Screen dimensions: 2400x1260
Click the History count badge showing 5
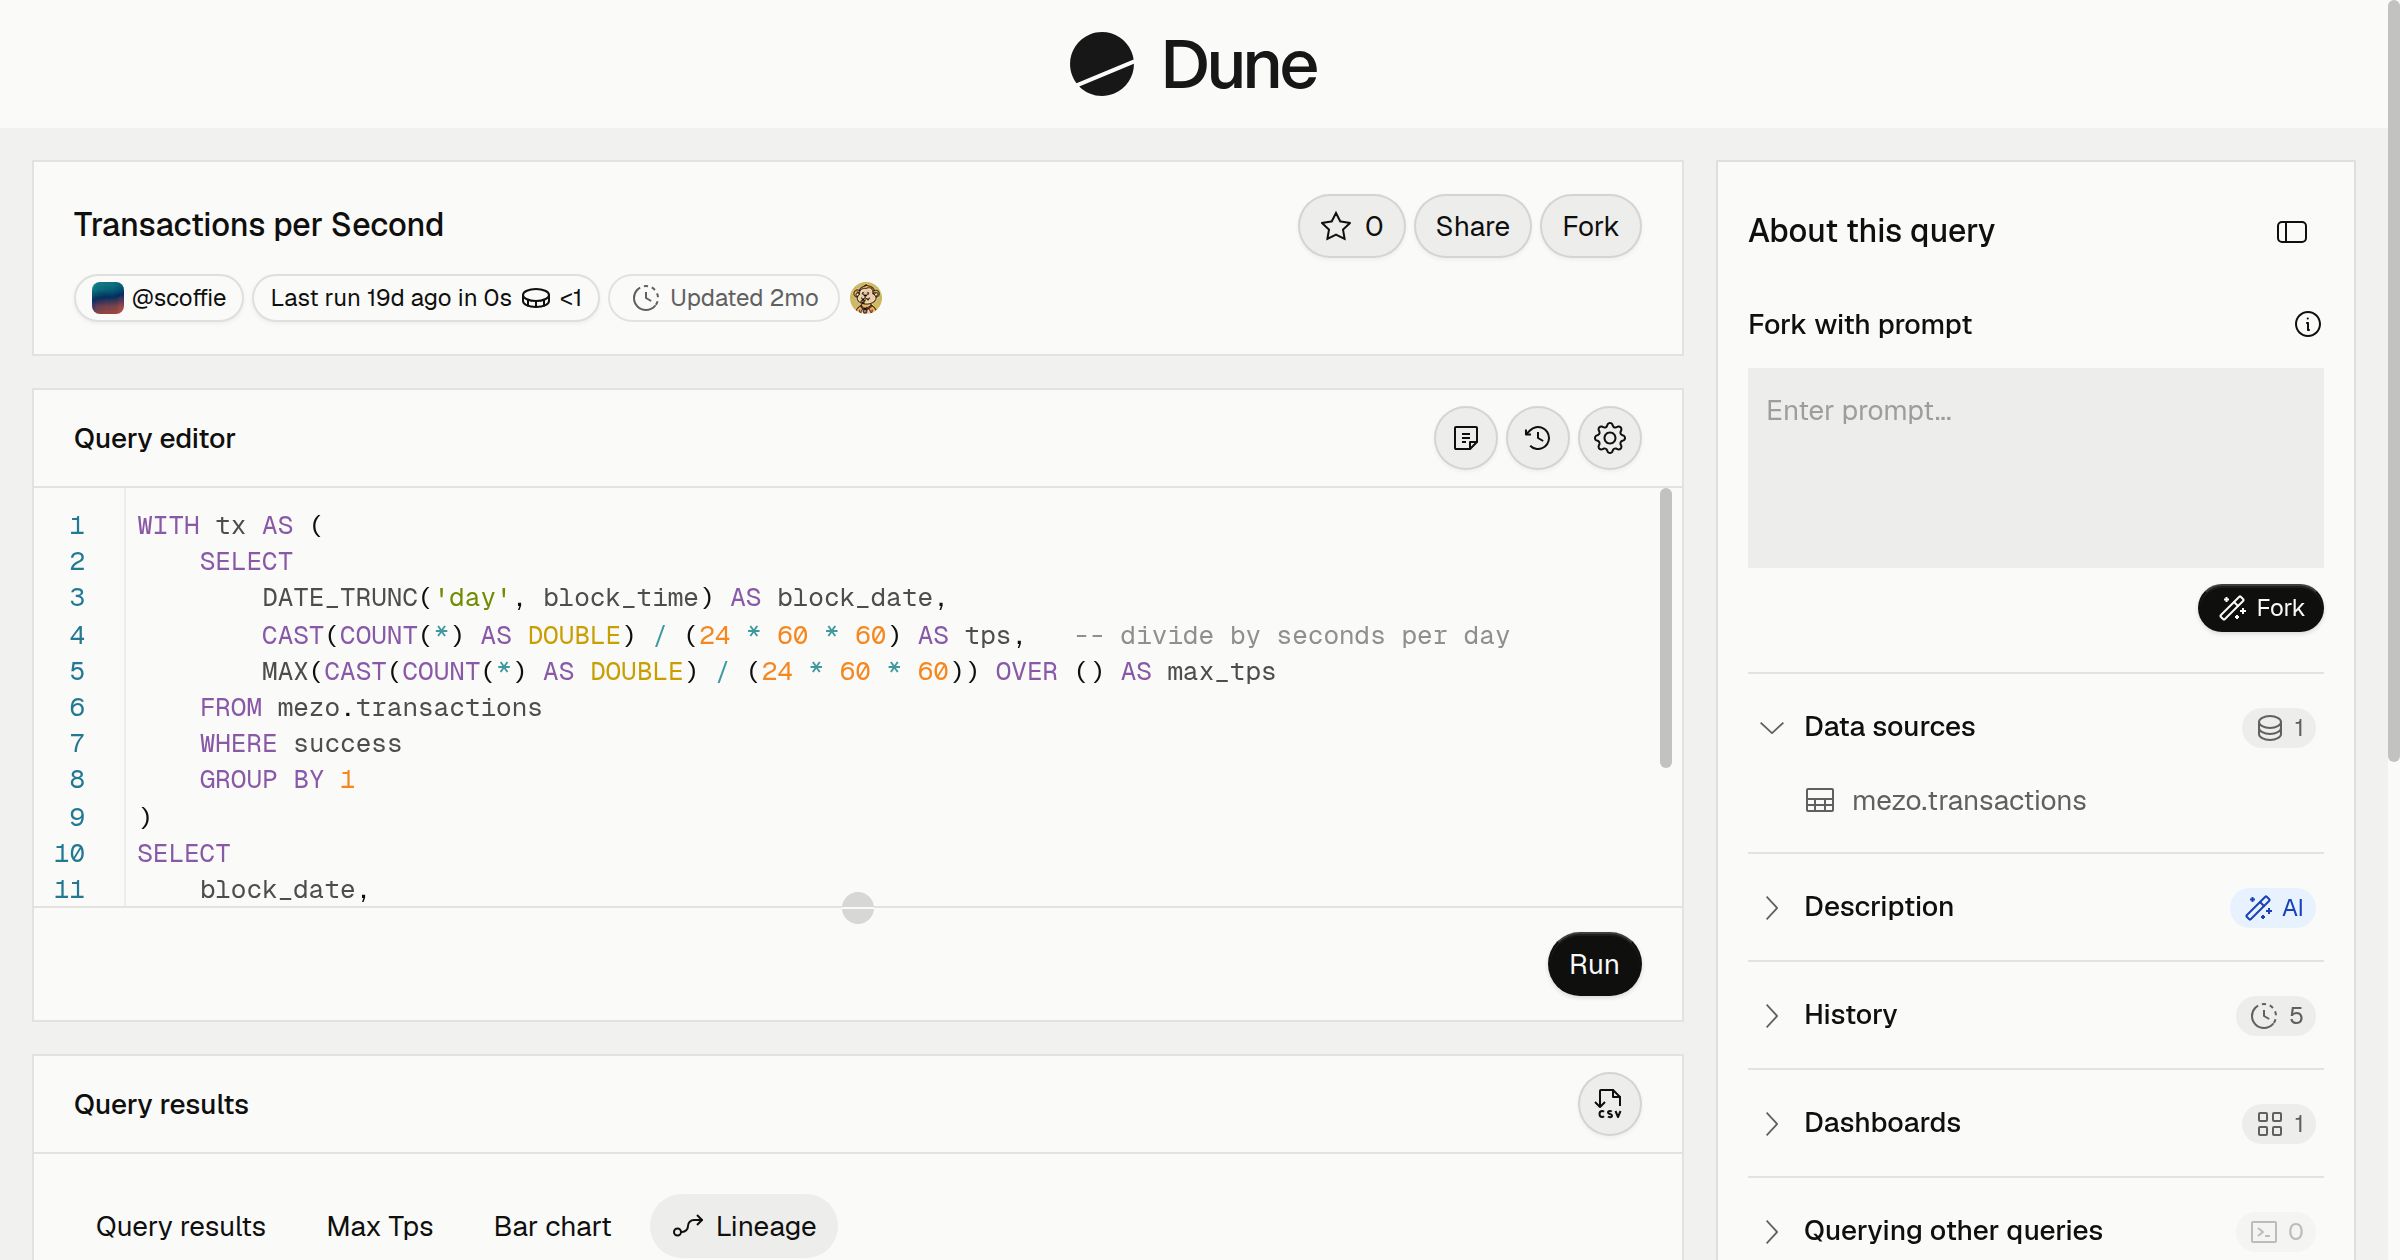(2276, 1016)
